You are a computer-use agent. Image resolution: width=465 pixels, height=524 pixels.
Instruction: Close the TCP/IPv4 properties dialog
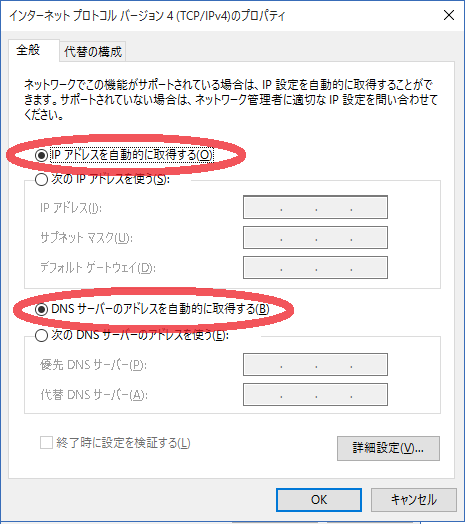[x=449, y=15]
